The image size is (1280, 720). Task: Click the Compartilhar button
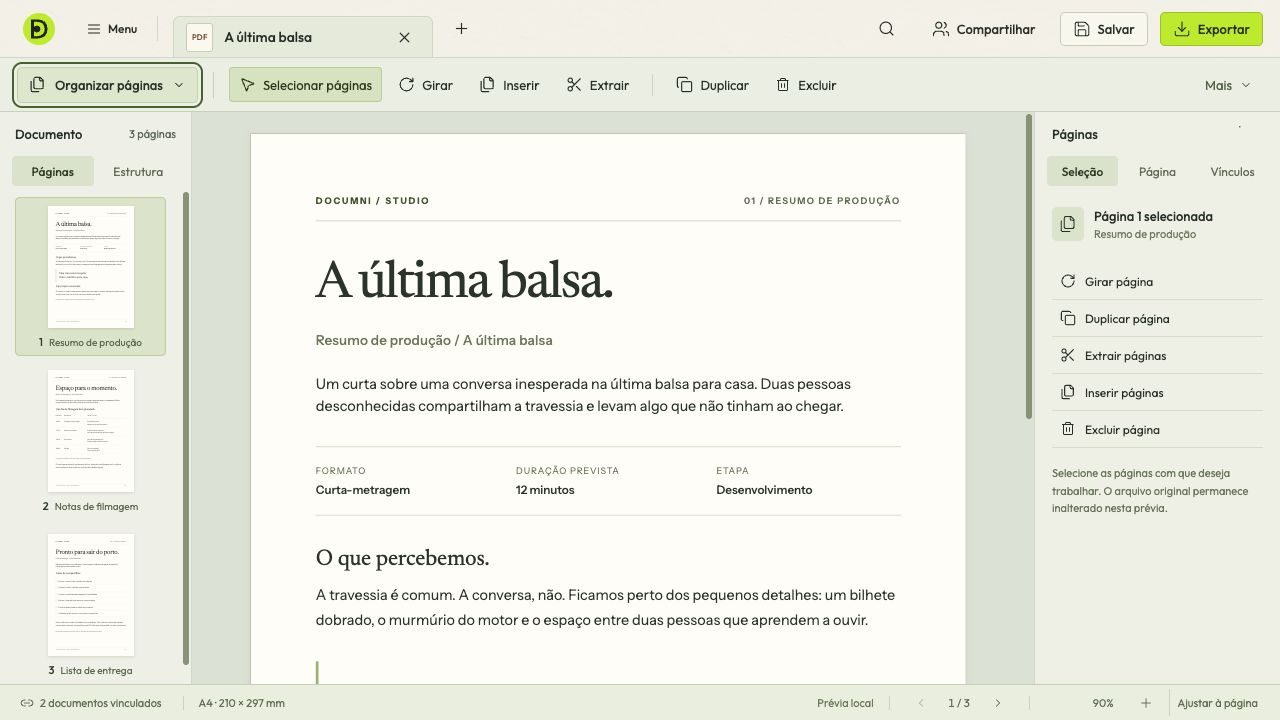coord(983,29)
